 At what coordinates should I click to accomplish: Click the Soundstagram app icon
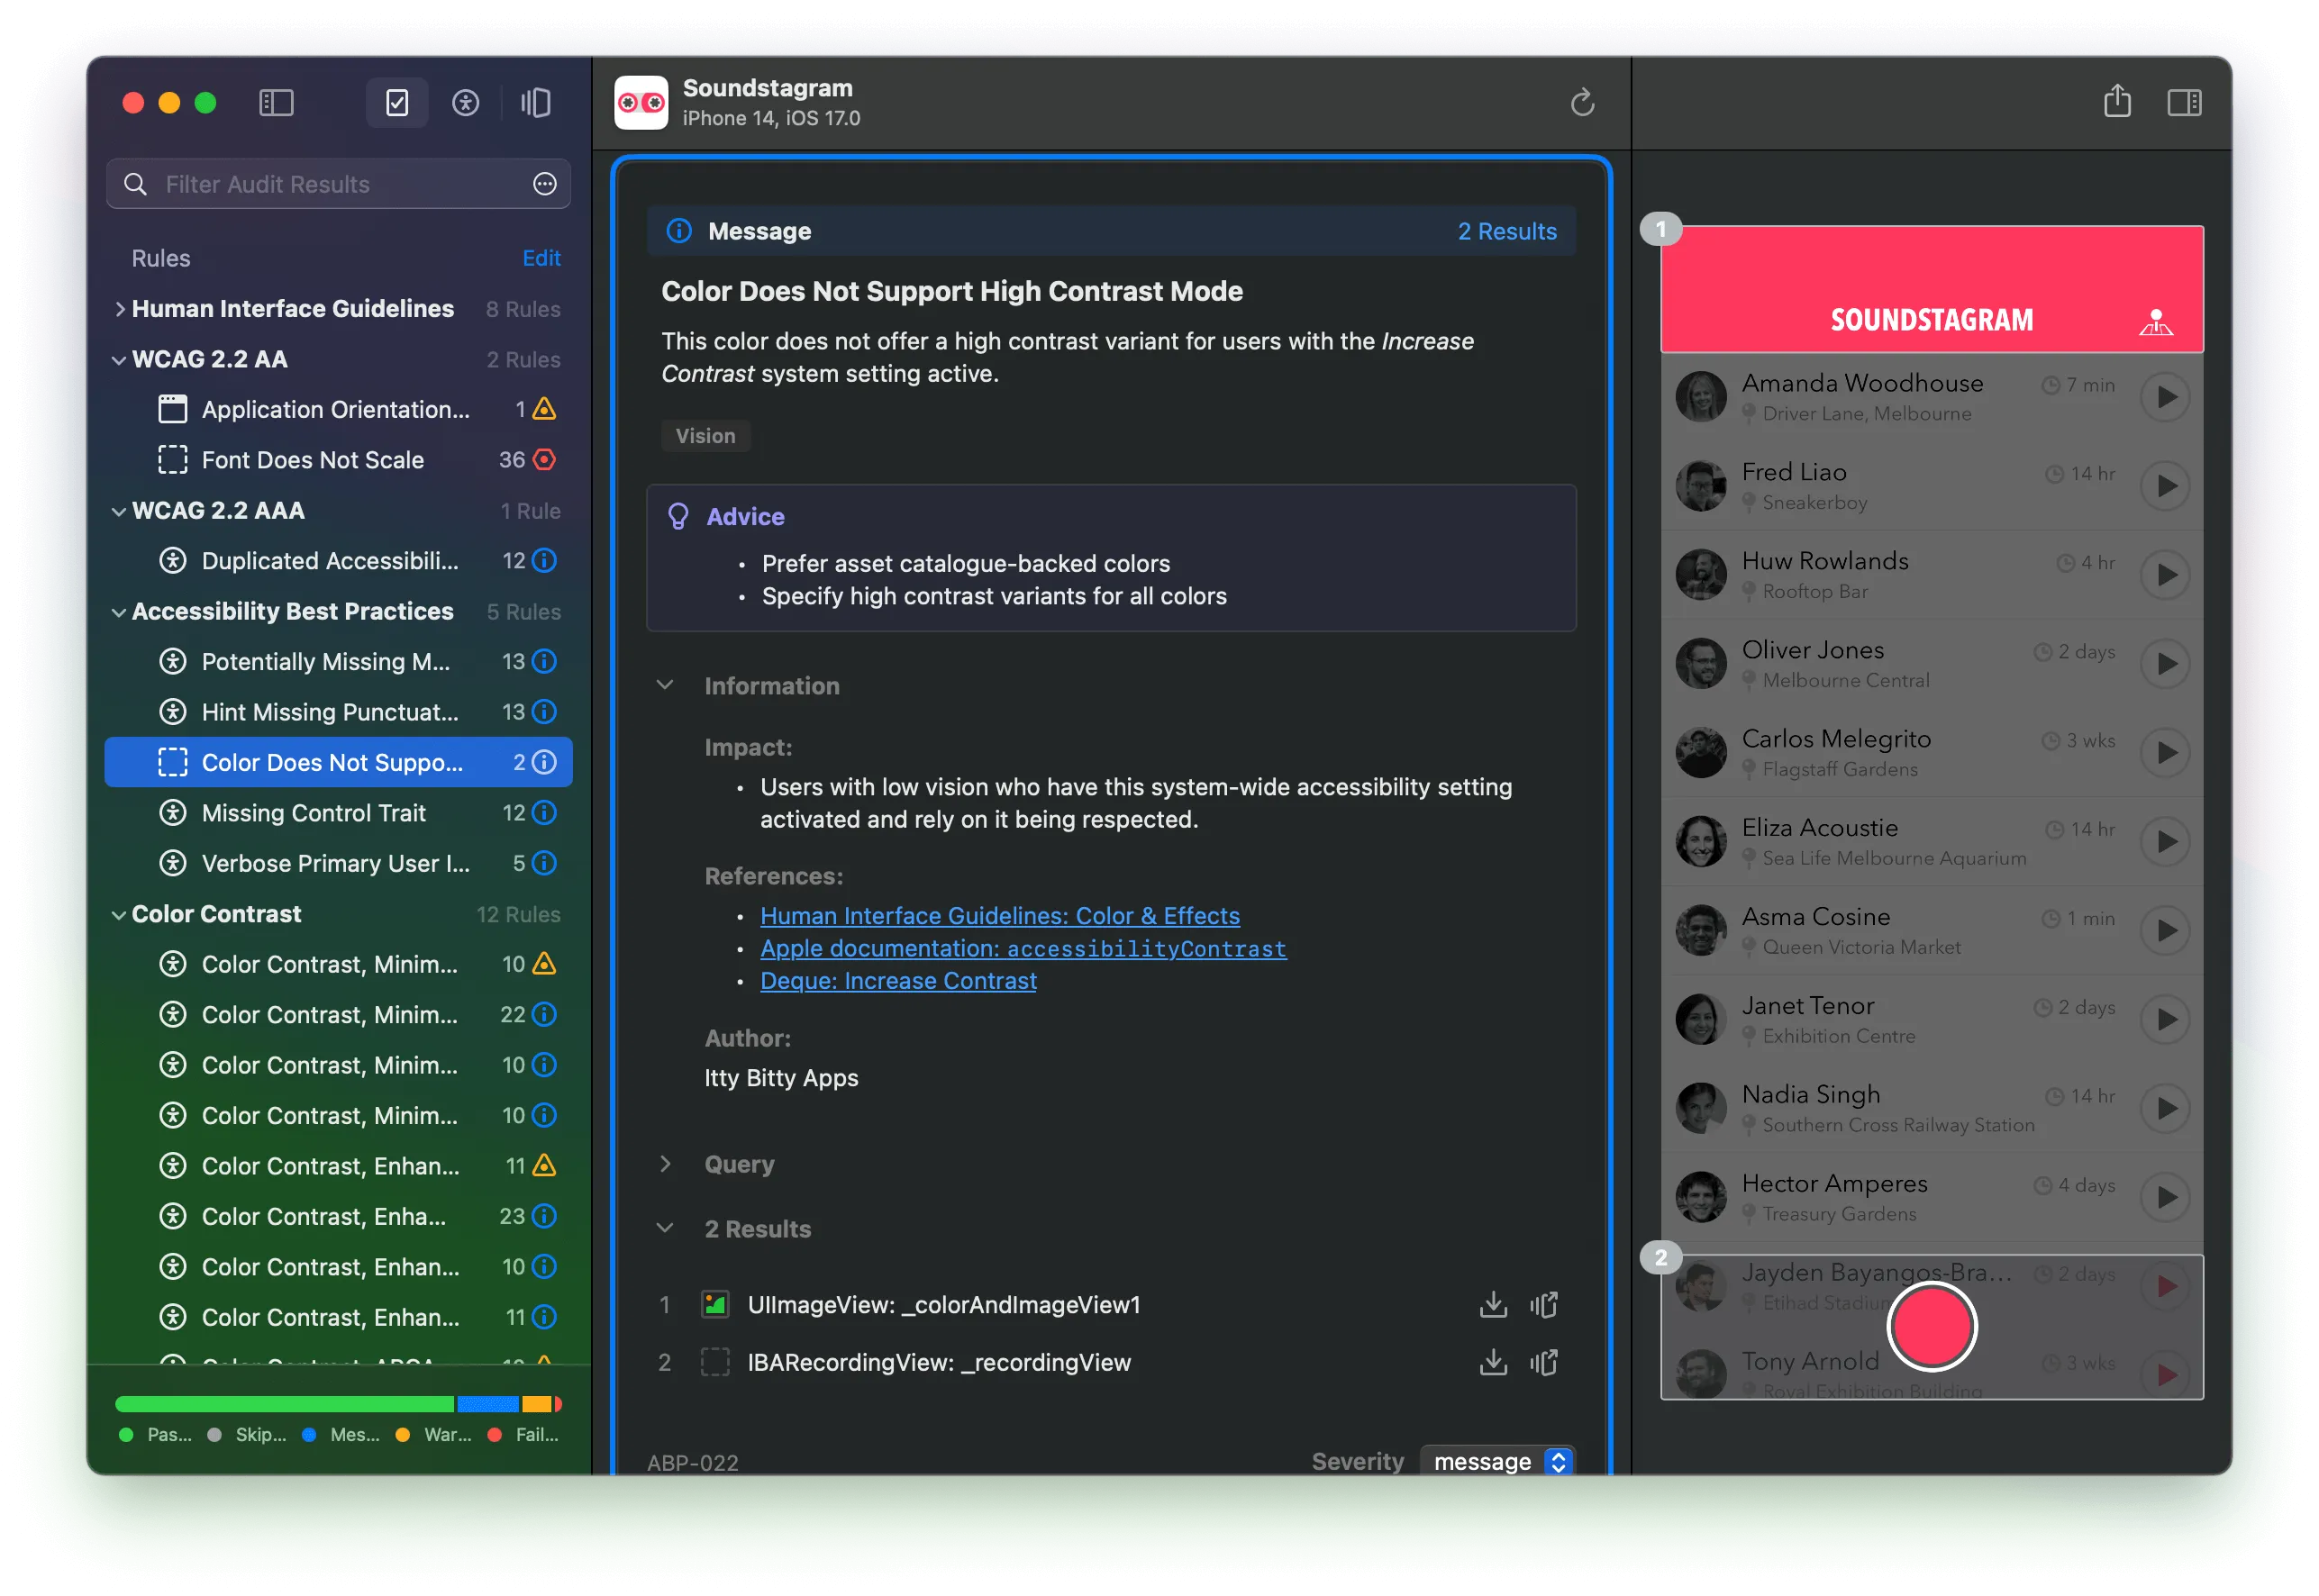point(641,102)
